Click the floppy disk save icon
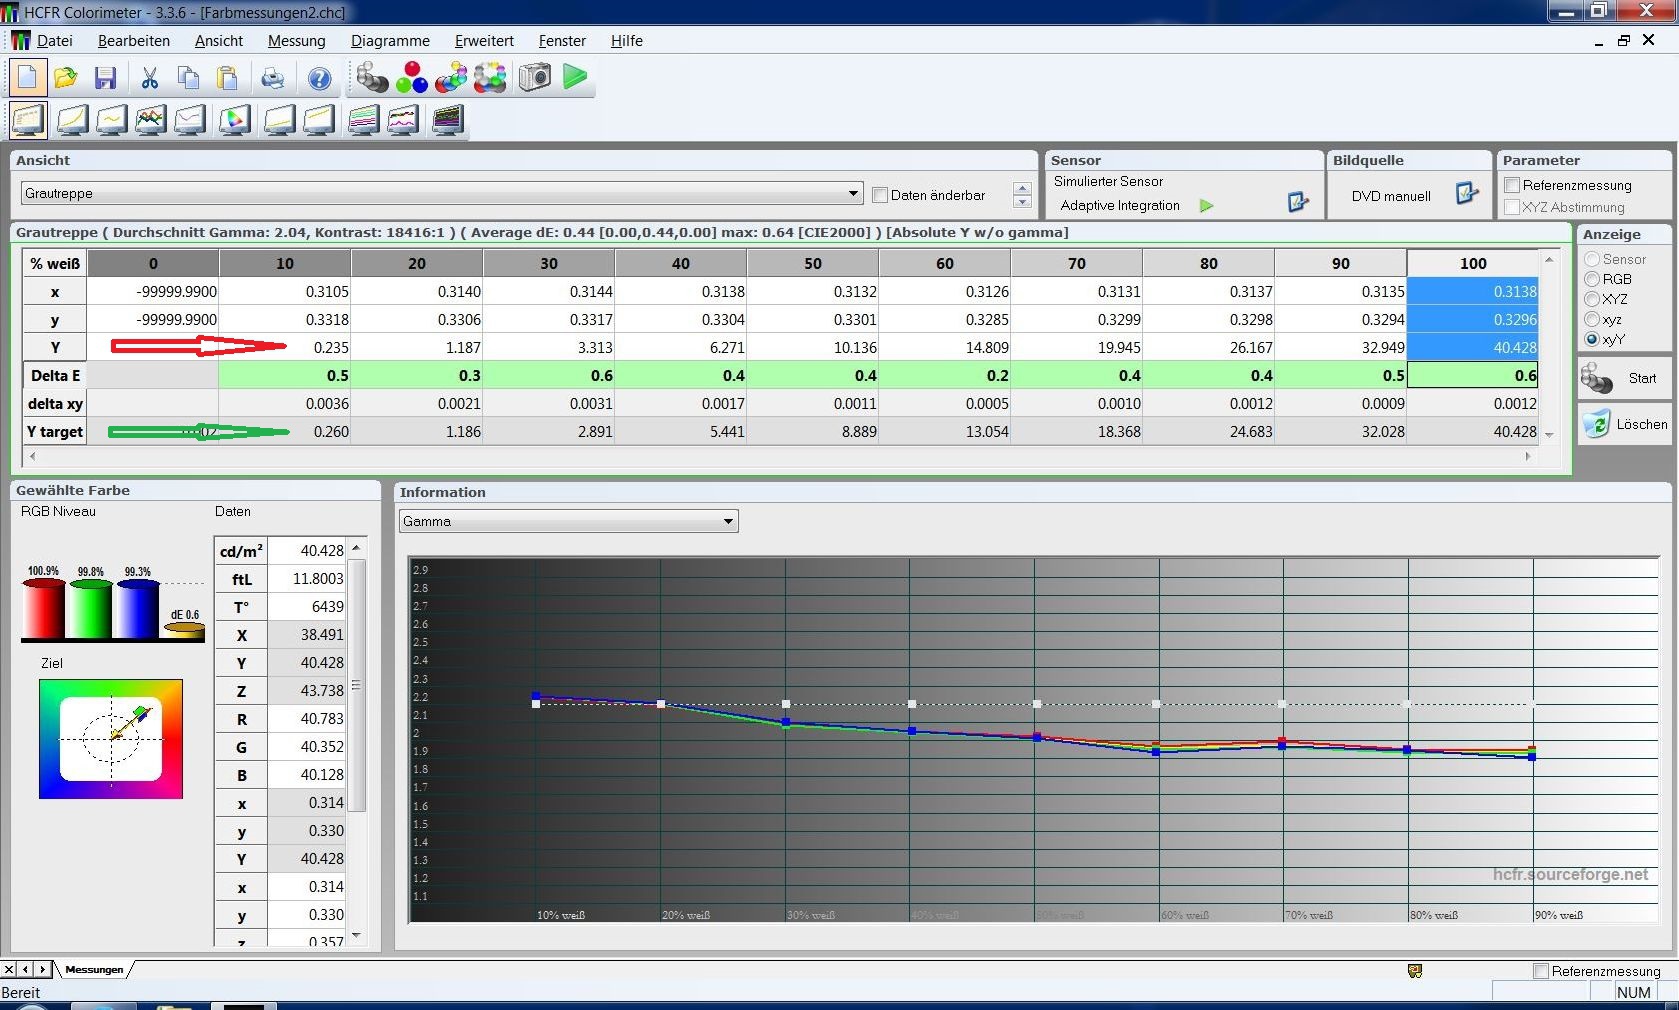The height and width of the screenshot is (1010, 1679). (105, 78)
